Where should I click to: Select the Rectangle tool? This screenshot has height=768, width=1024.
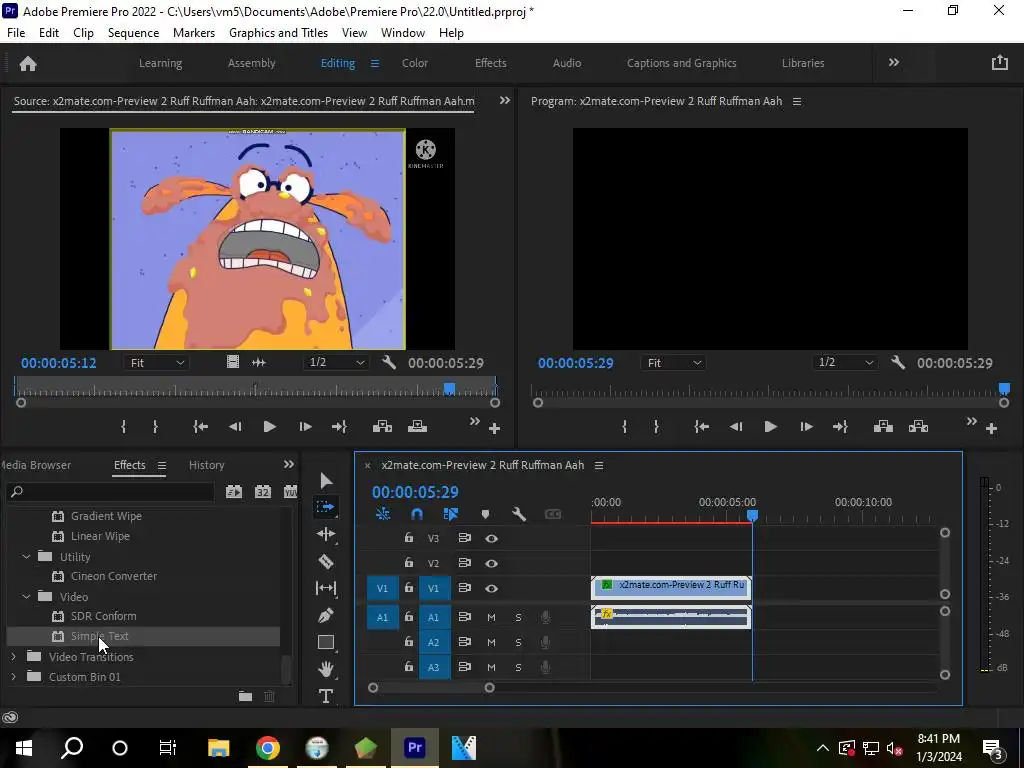pyautogui.click(x=326, y=643)
